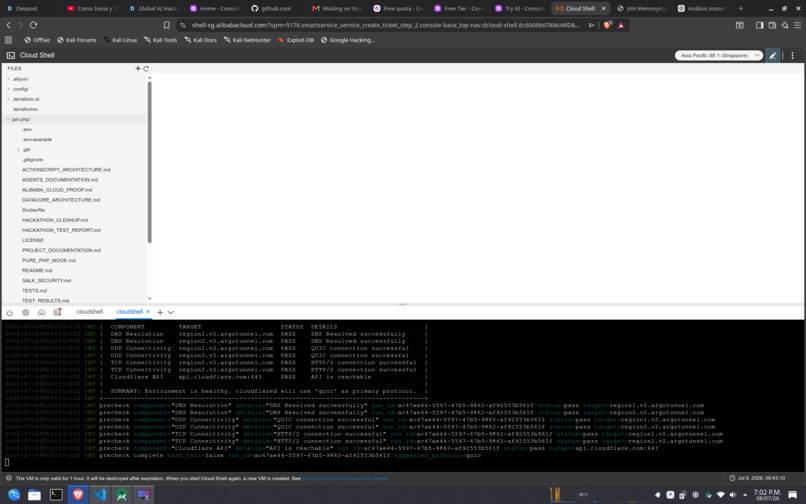
Task: Open SALK_SECURITY.md file
Action: point(46,281)
